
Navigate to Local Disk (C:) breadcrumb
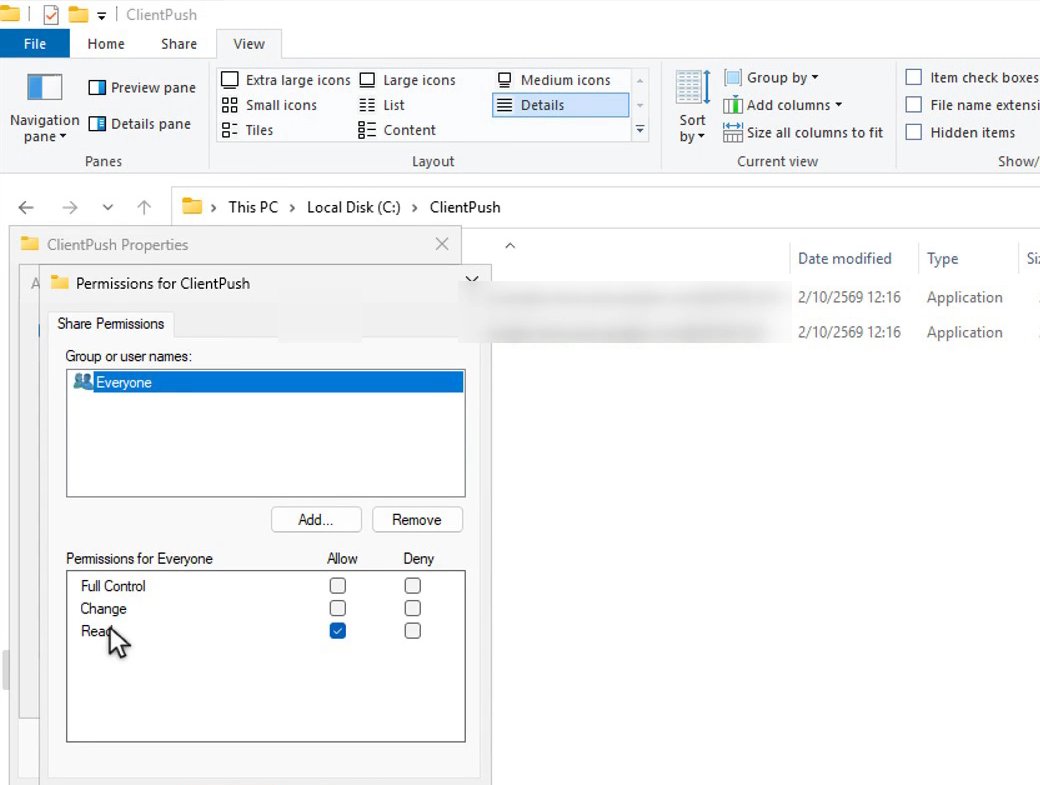(354, 208)
